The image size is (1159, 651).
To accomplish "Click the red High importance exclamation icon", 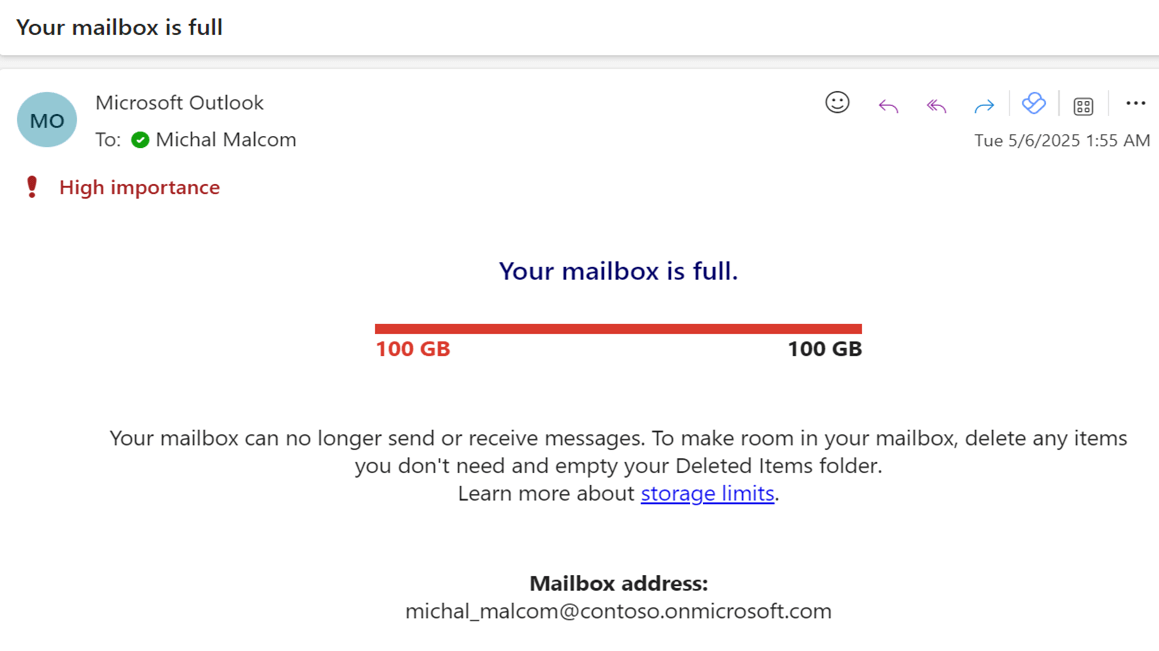I will click(x=32, y=187).
